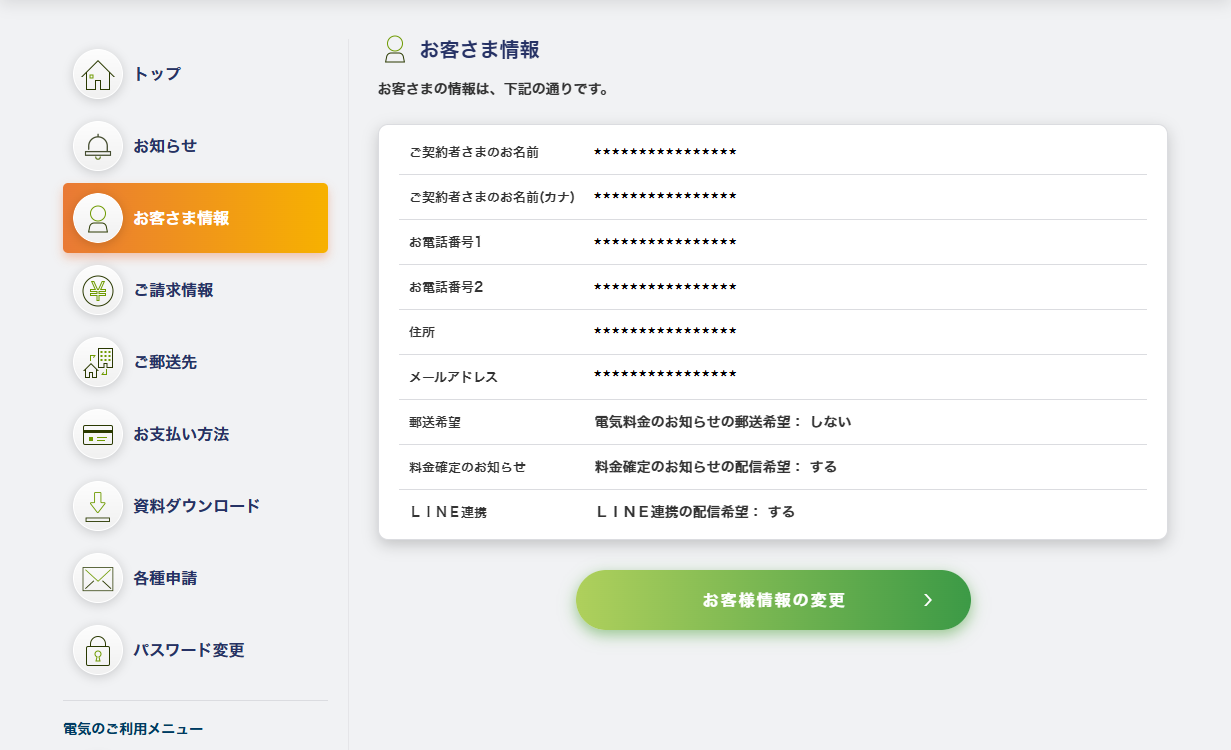Click the お客さまの情報は、下記の通りです。 description text
Image resolution: width=1231 pixels, height=750 pixels.
[494, 89]
